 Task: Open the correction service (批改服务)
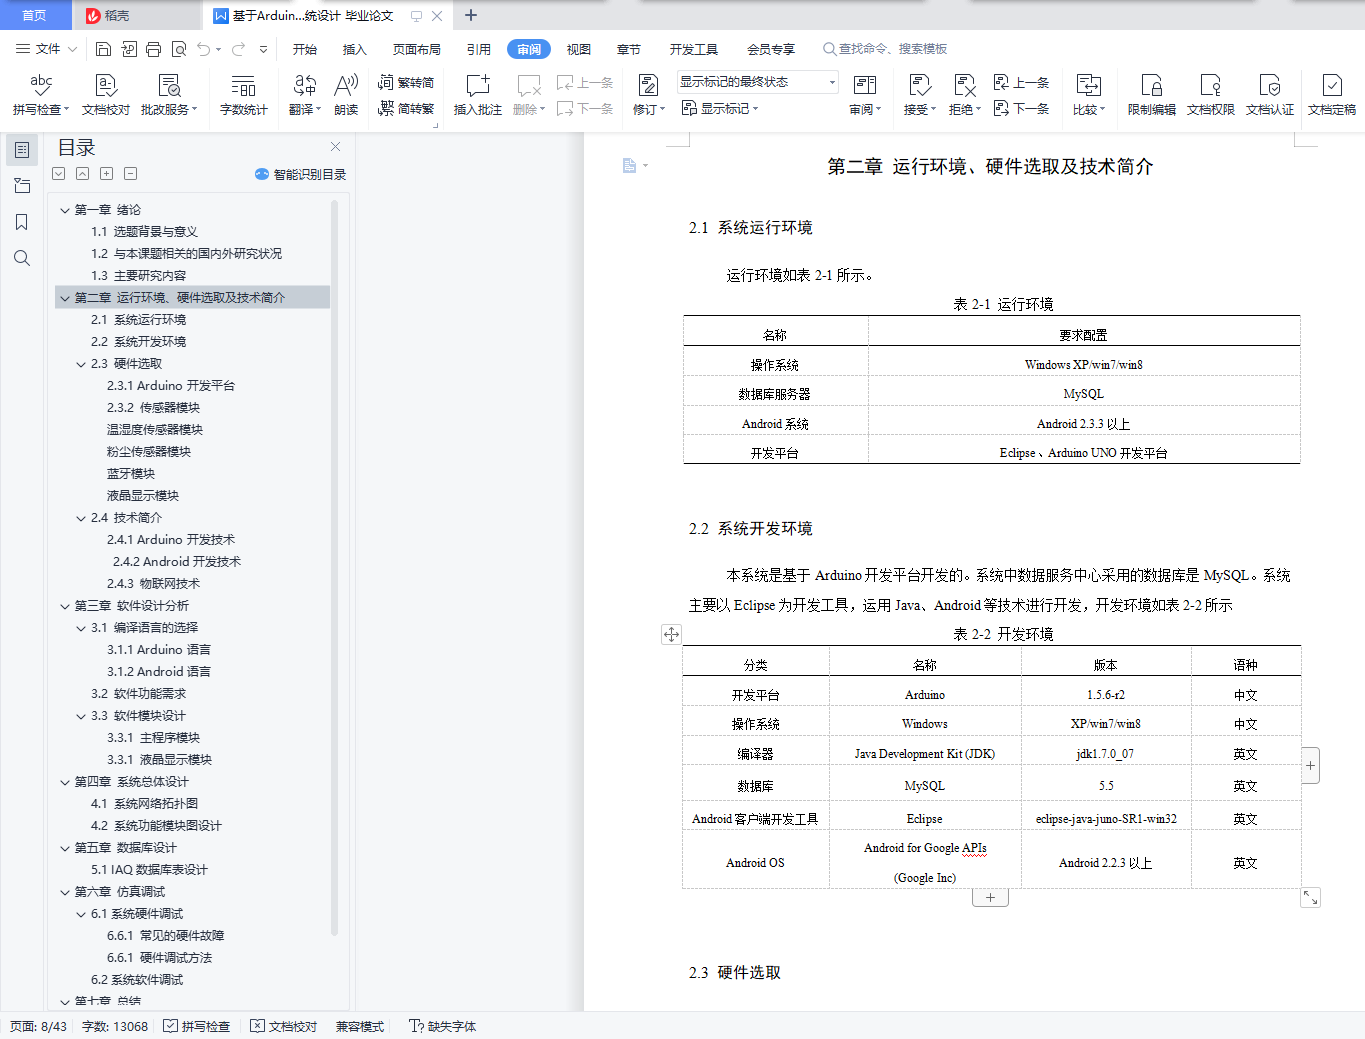[169, 95]
